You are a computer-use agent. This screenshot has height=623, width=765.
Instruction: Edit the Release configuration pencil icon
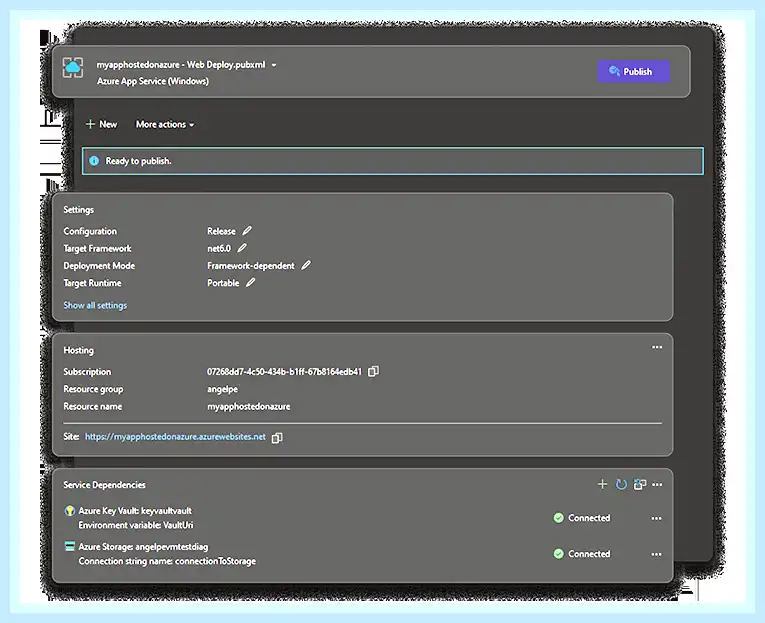pos(247,230)
